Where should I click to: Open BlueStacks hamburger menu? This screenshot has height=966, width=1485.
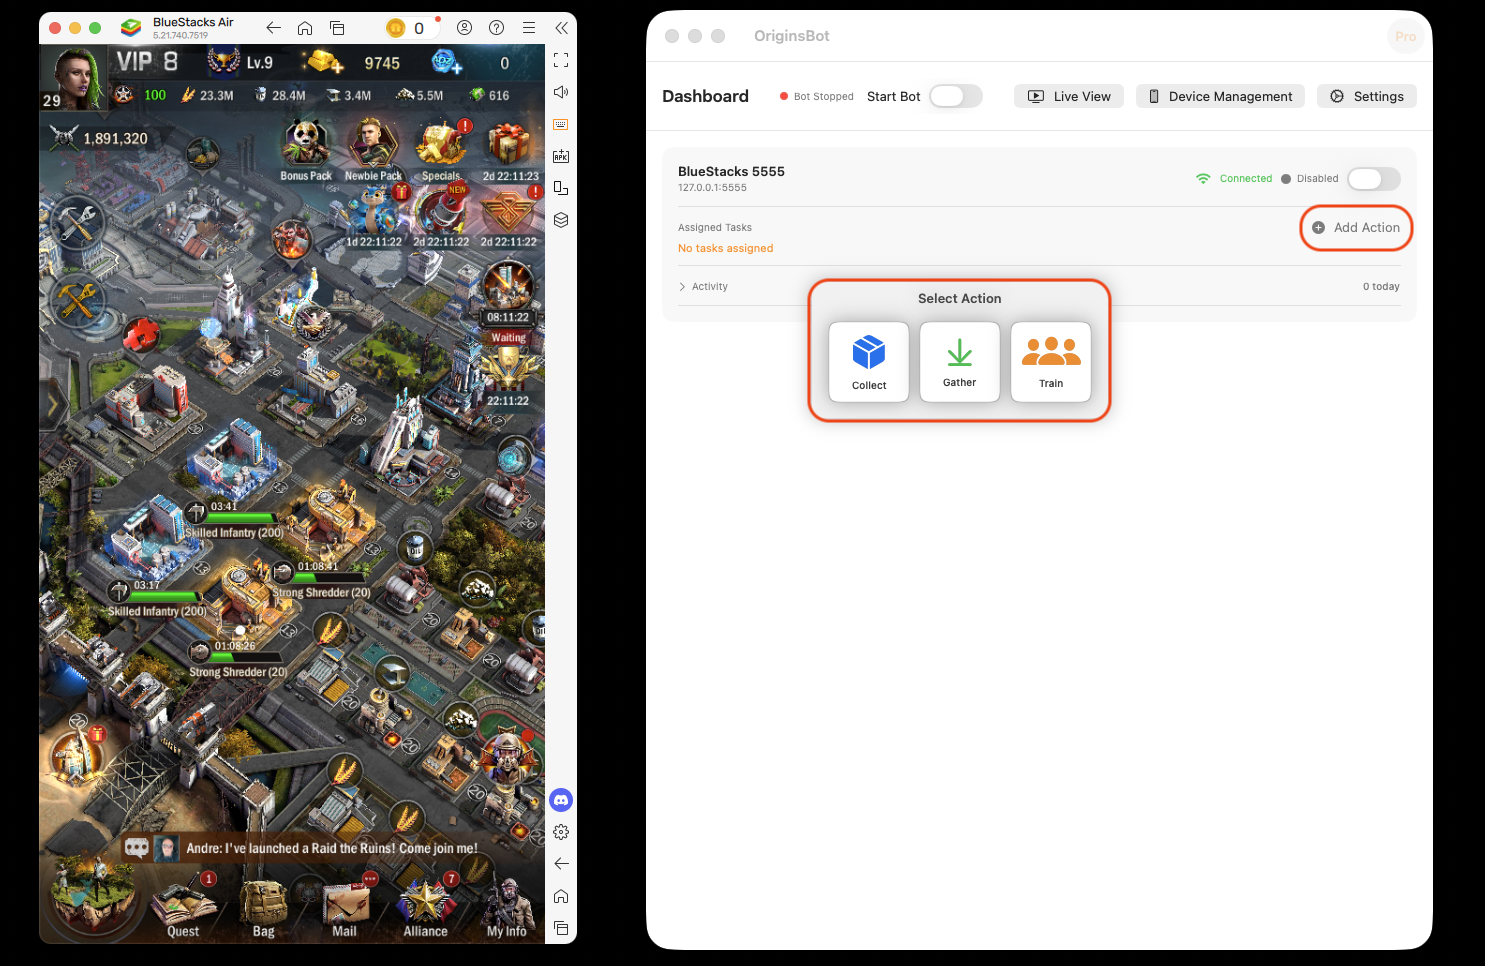[529, 28]
